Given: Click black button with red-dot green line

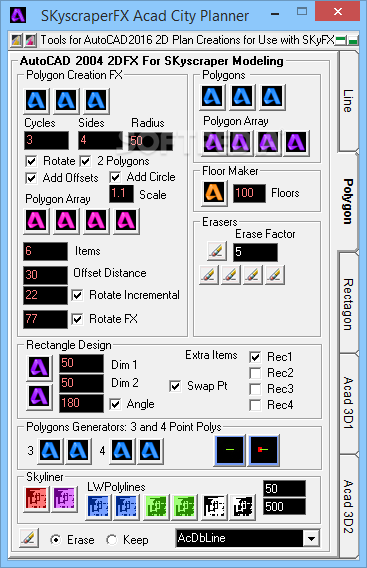Looking at the screenshot, I should coord(264,450).
